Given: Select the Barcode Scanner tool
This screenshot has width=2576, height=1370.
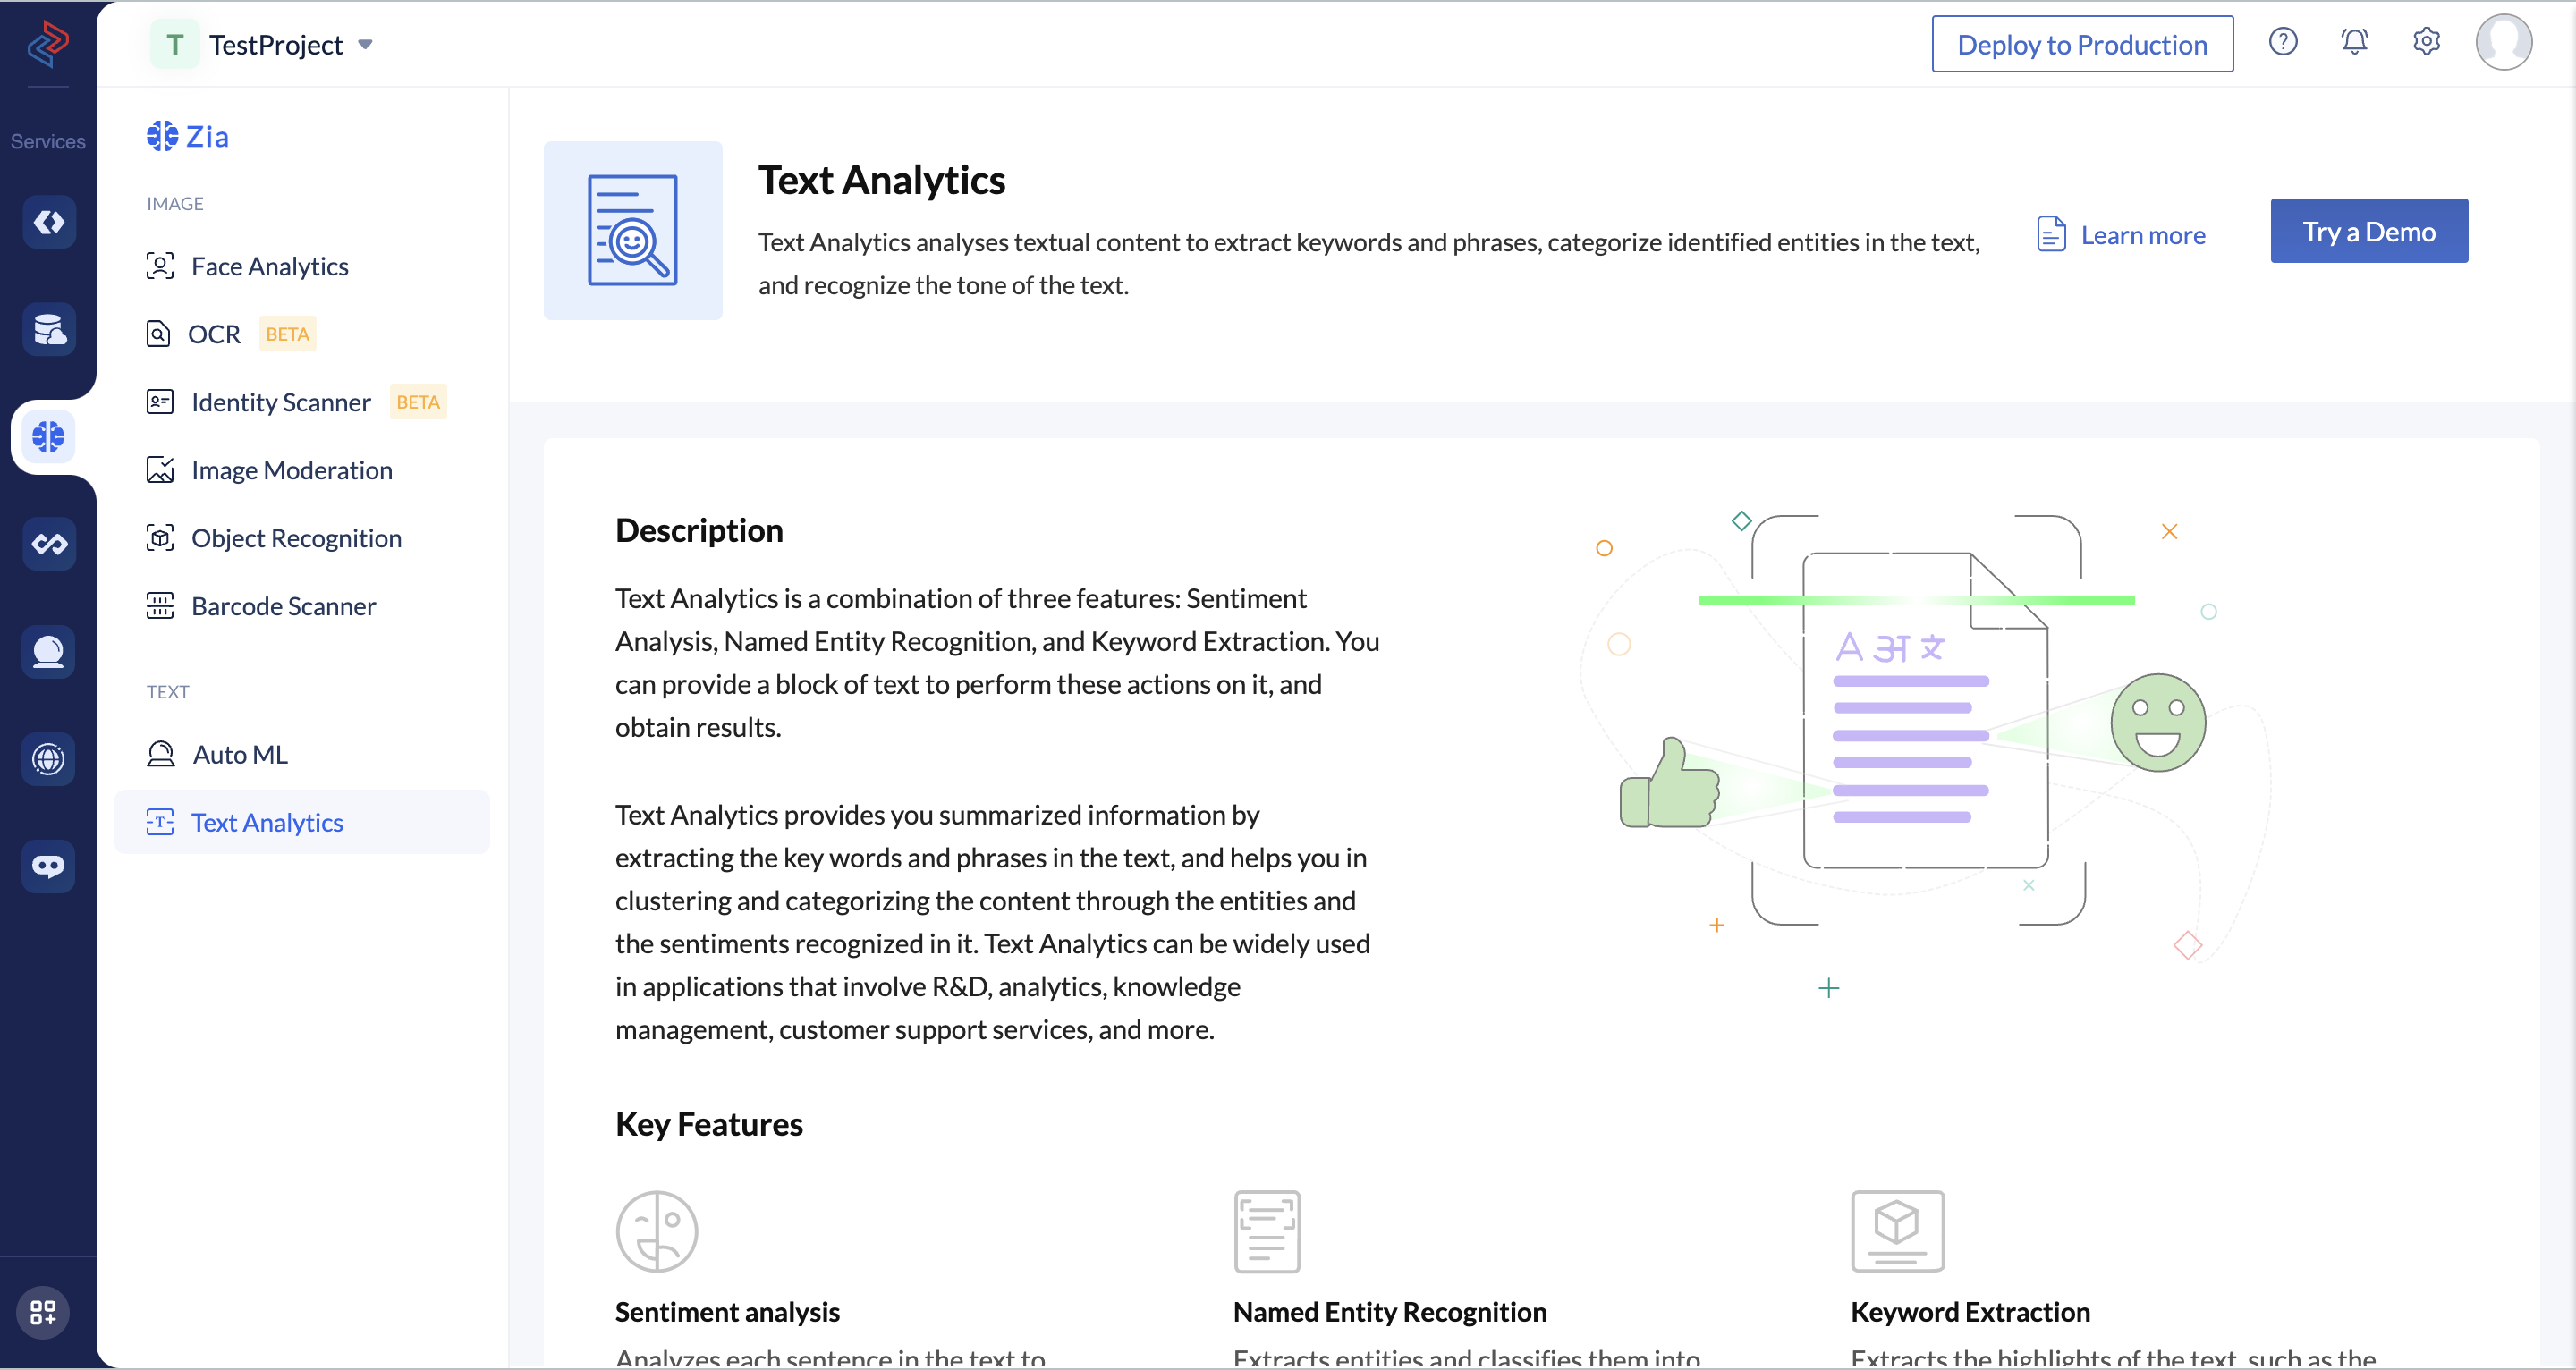Looking at the screenshot, I should point(283,605).
